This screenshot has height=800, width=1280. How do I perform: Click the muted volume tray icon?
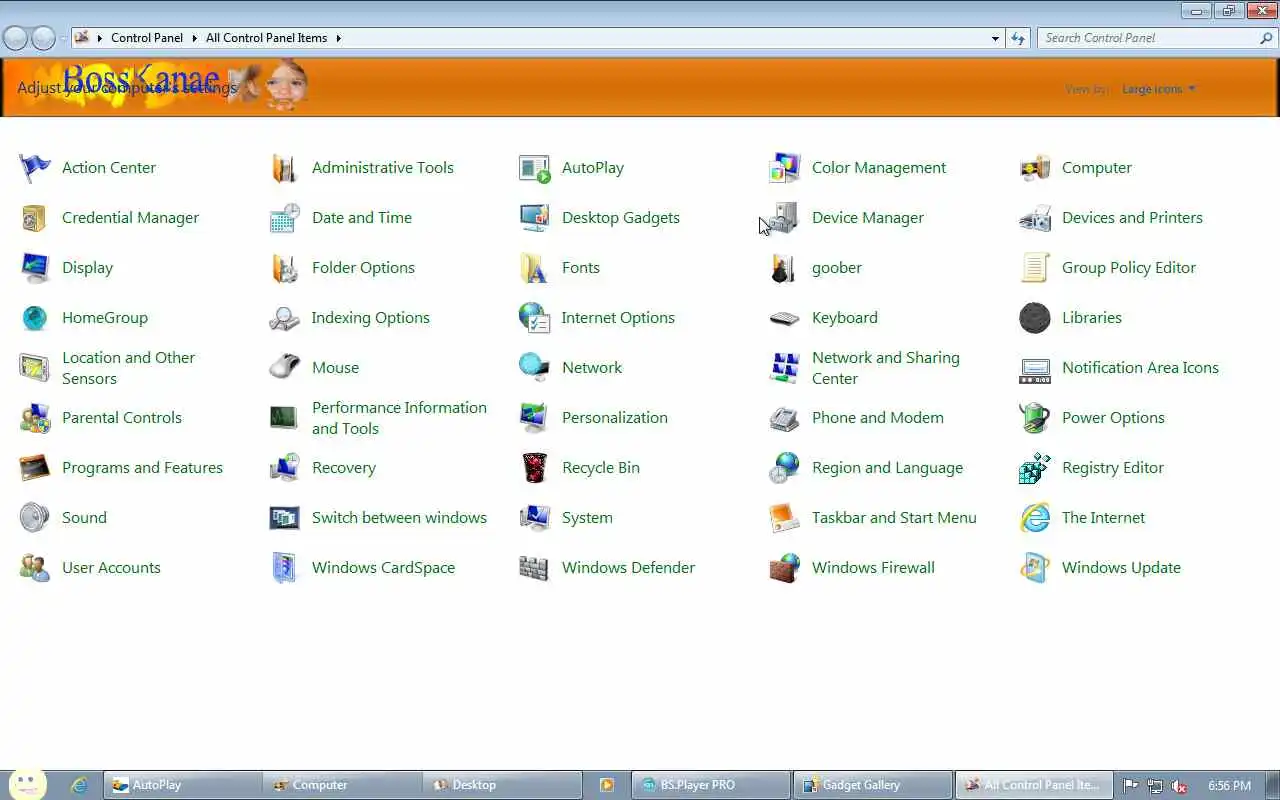pos(1179,786)
